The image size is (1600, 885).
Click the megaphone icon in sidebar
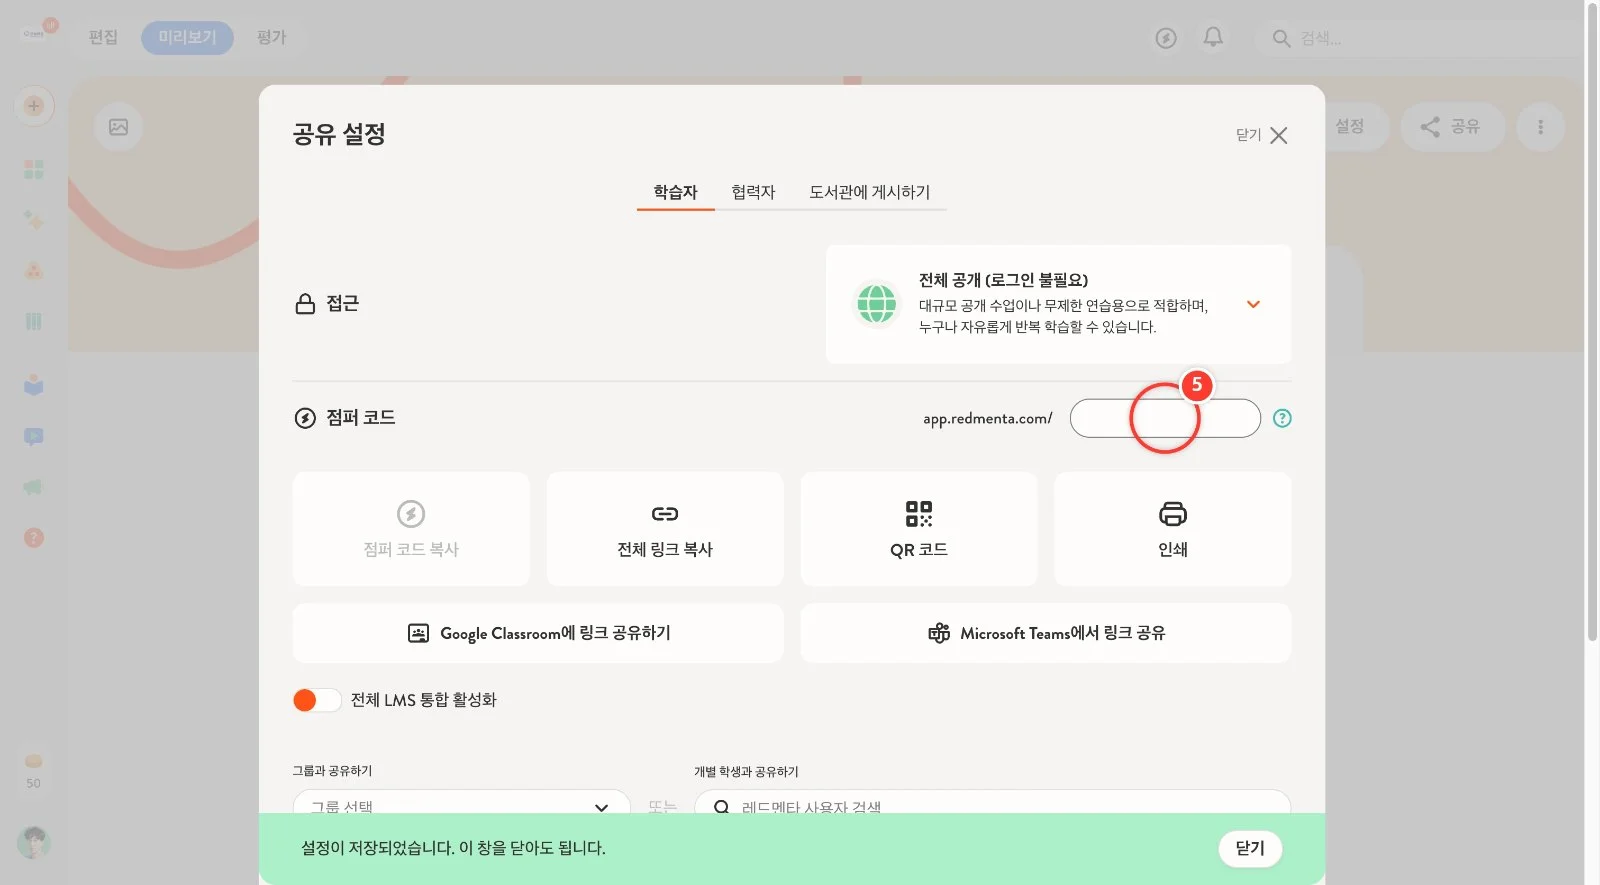tap(34, 487)
